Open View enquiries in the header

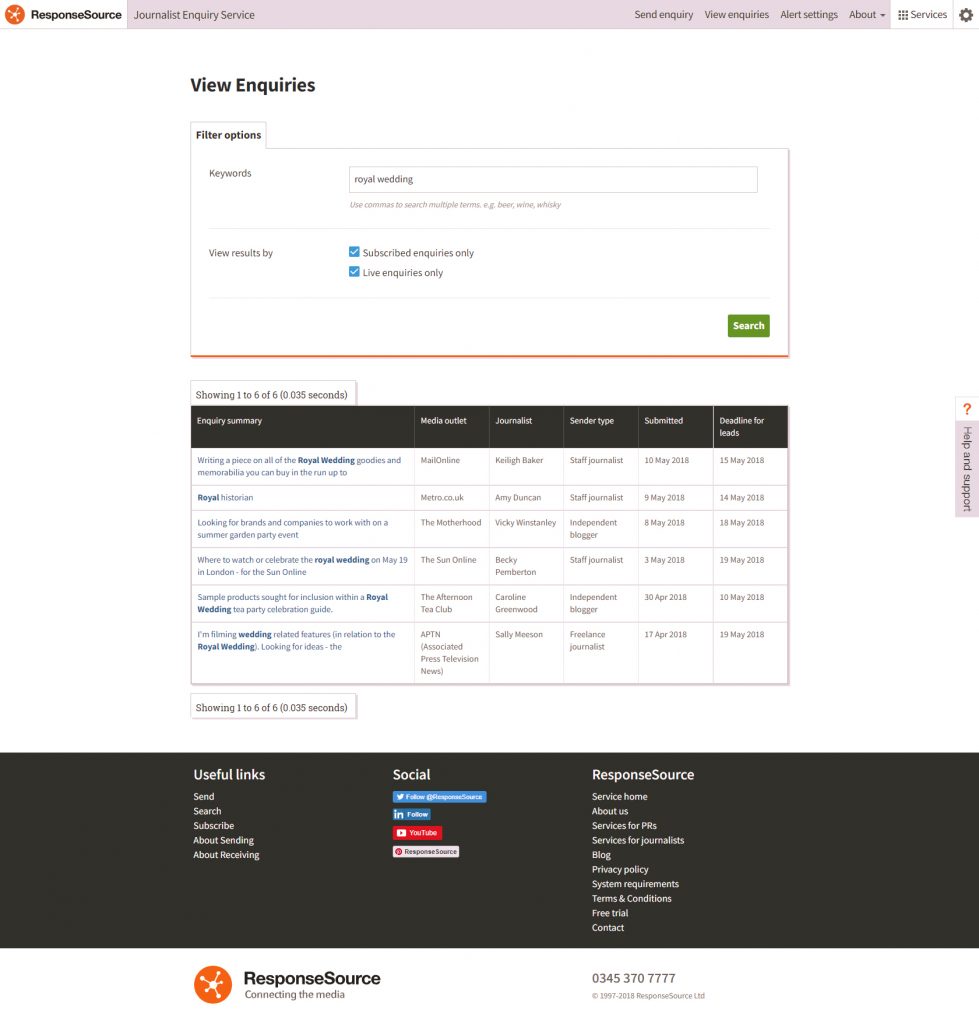click(736, 14)
